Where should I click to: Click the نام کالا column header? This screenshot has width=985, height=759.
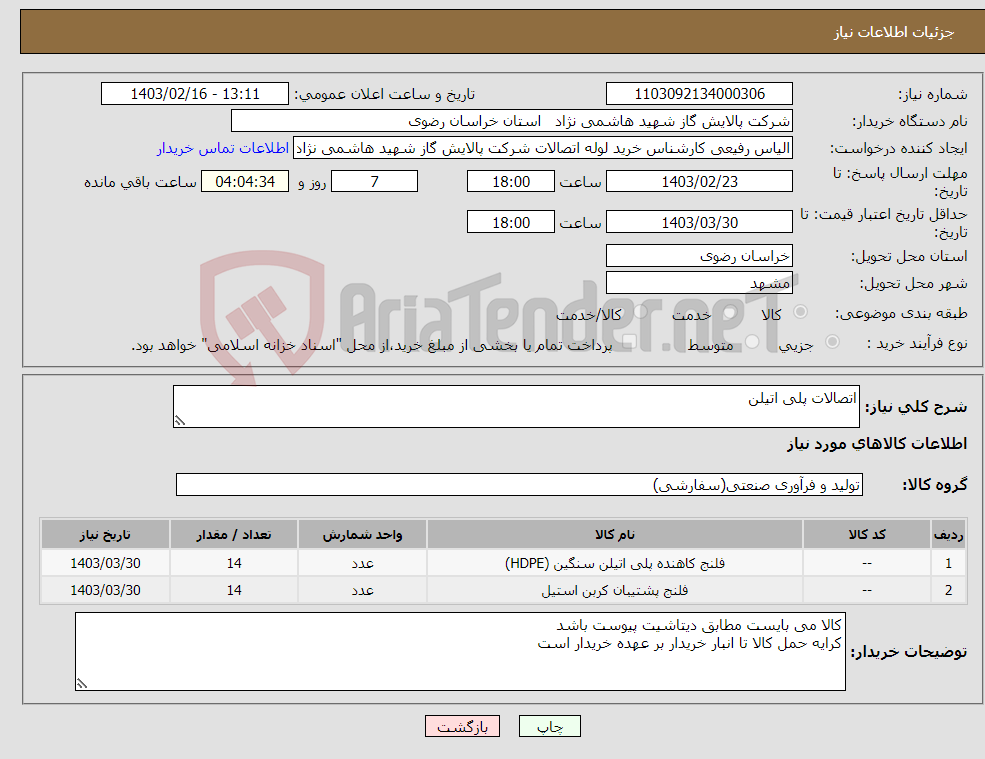click(x=614, y=535)
